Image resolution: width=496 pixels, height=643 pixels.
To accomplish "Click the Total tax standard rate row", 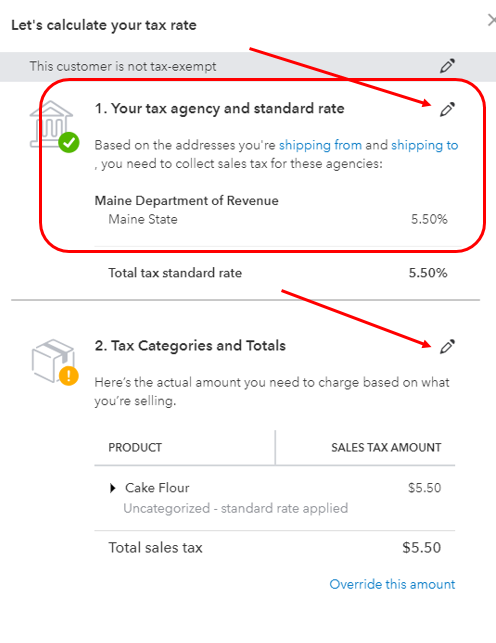I will (278, 273).
